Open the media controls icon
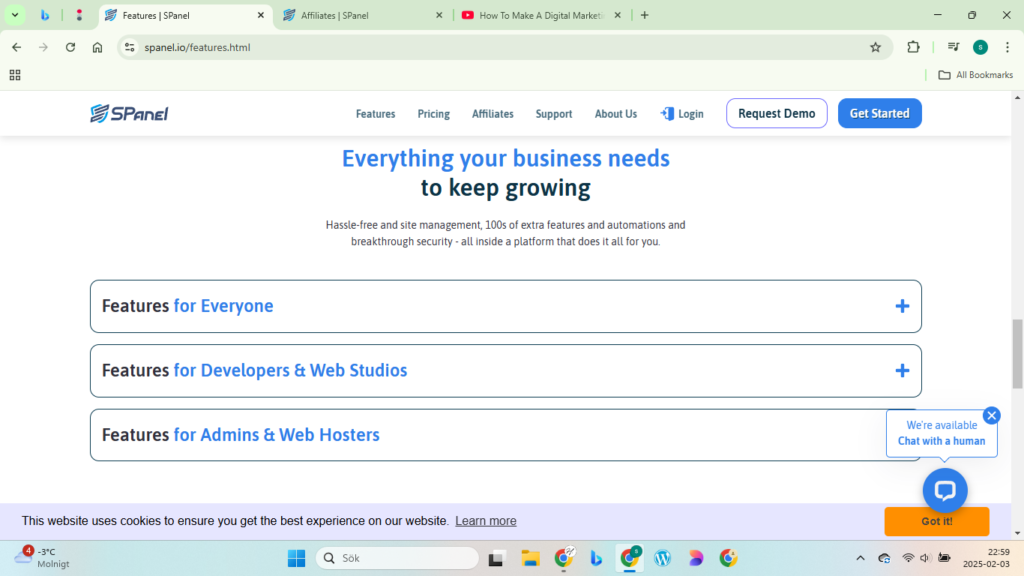 click(x=953, y=47)
